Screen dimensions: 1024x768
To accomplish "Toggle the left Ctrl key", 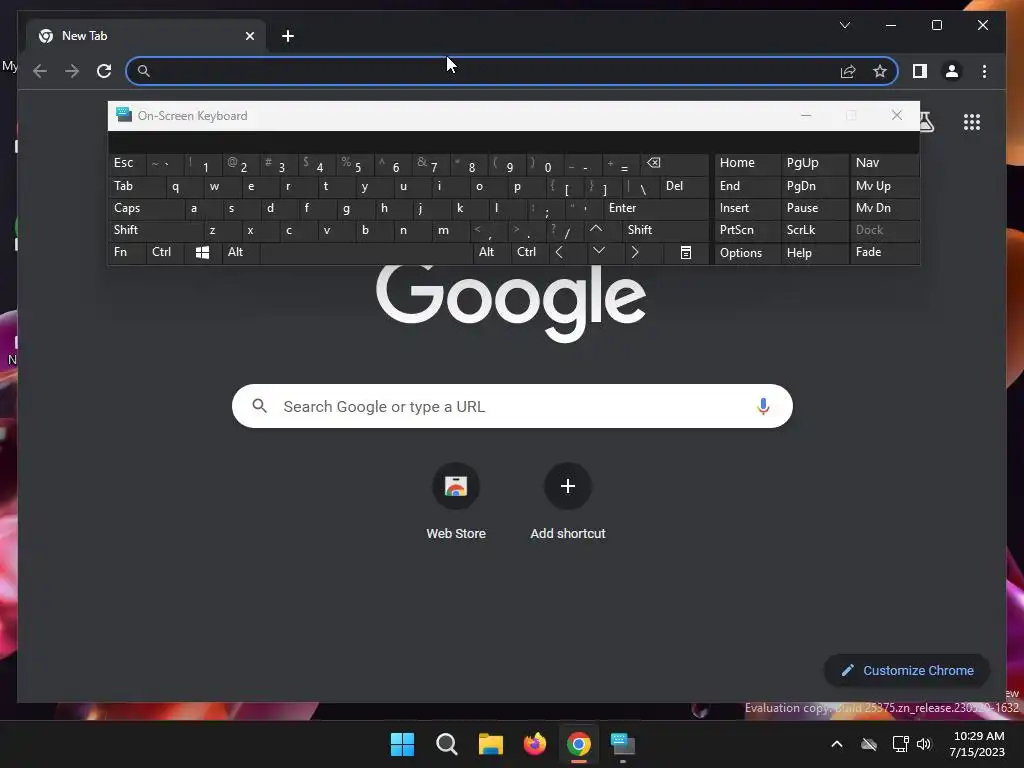I will point(165,253).
